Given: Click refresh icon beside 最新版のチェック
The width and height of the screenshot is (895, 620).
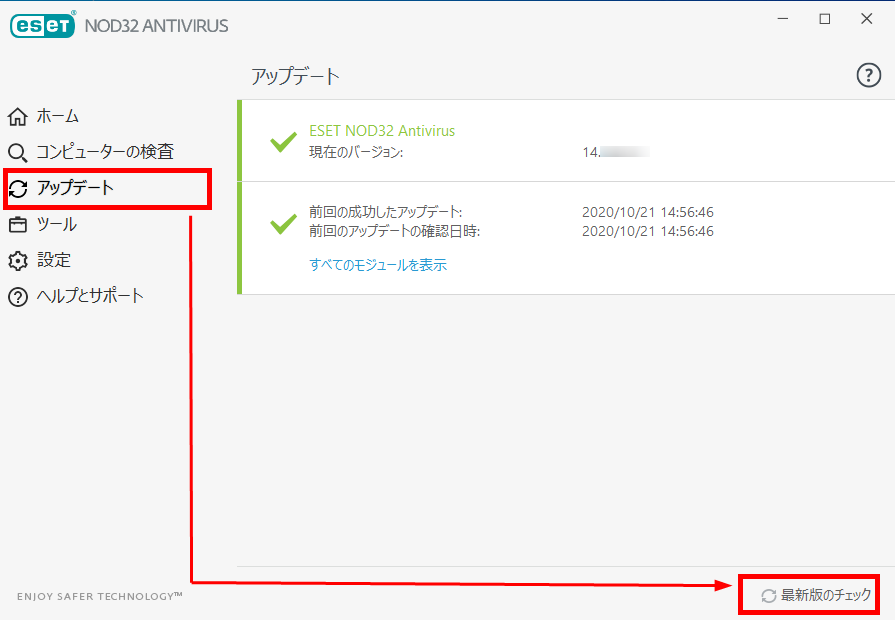Looking at the screenshot, I should (x=768, y=595).
